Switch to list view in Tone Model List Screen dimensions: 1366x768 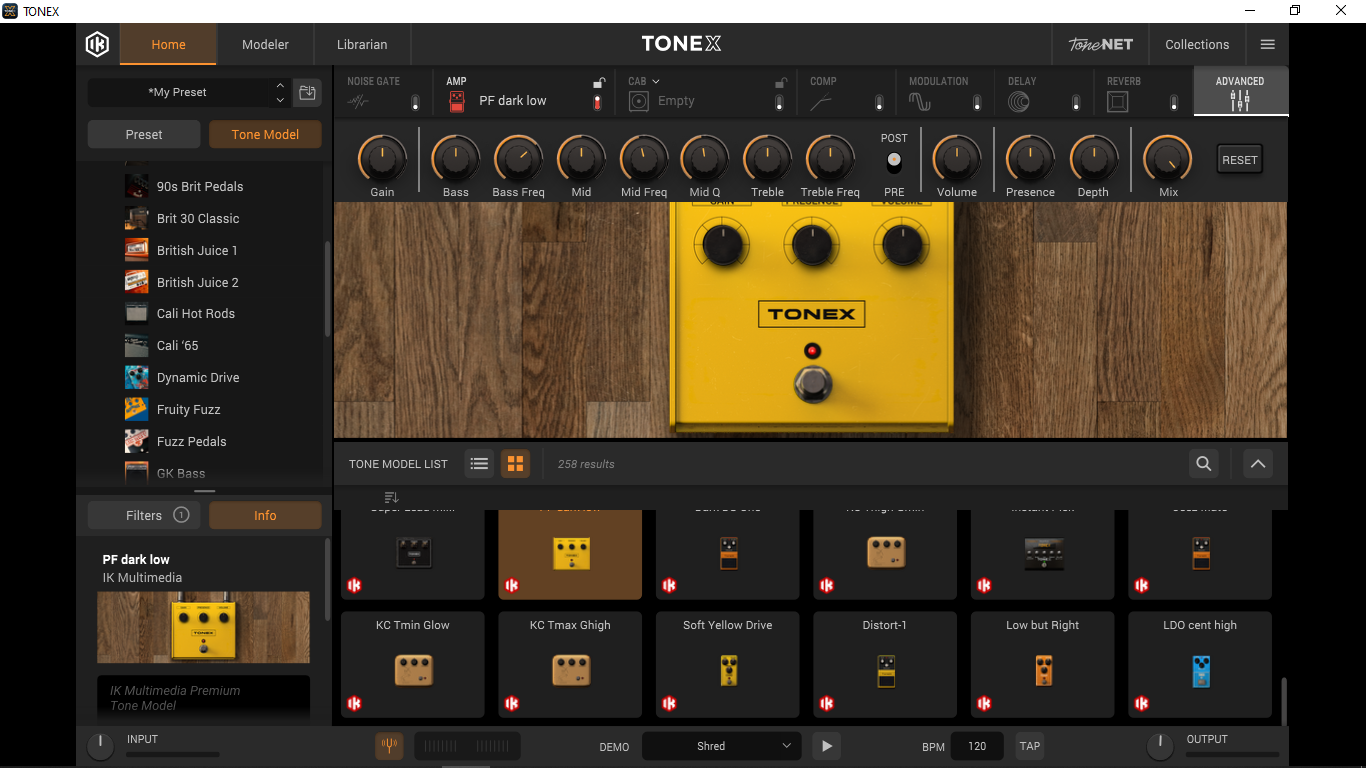pyautogui.click(x=479, y=464)
